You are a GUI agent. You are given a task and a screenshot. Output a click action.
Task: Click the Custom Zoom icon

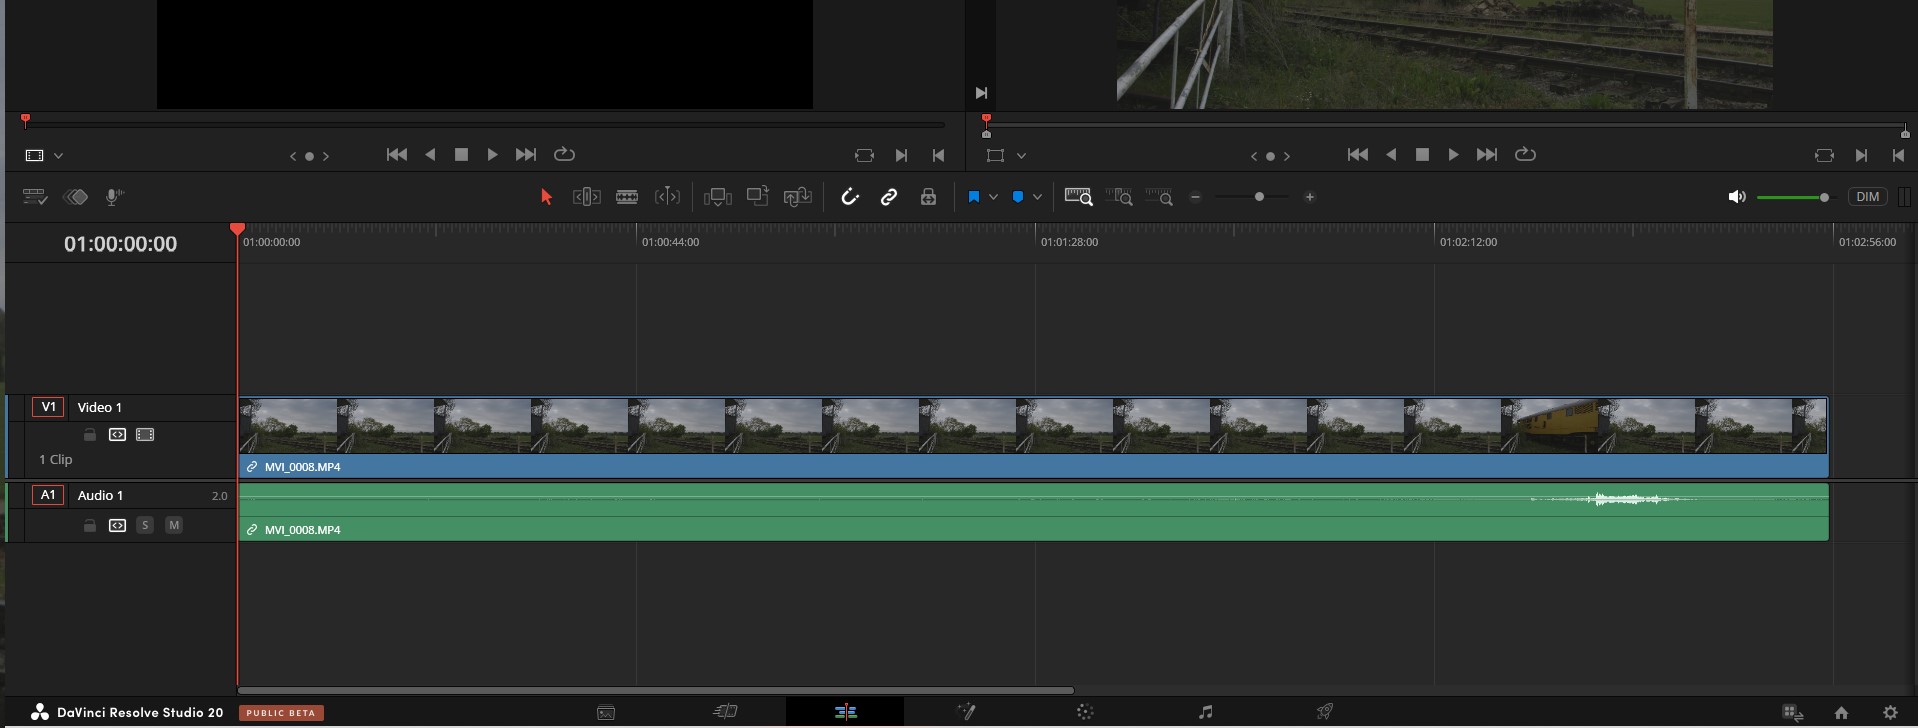click(x=1159, y=197)
